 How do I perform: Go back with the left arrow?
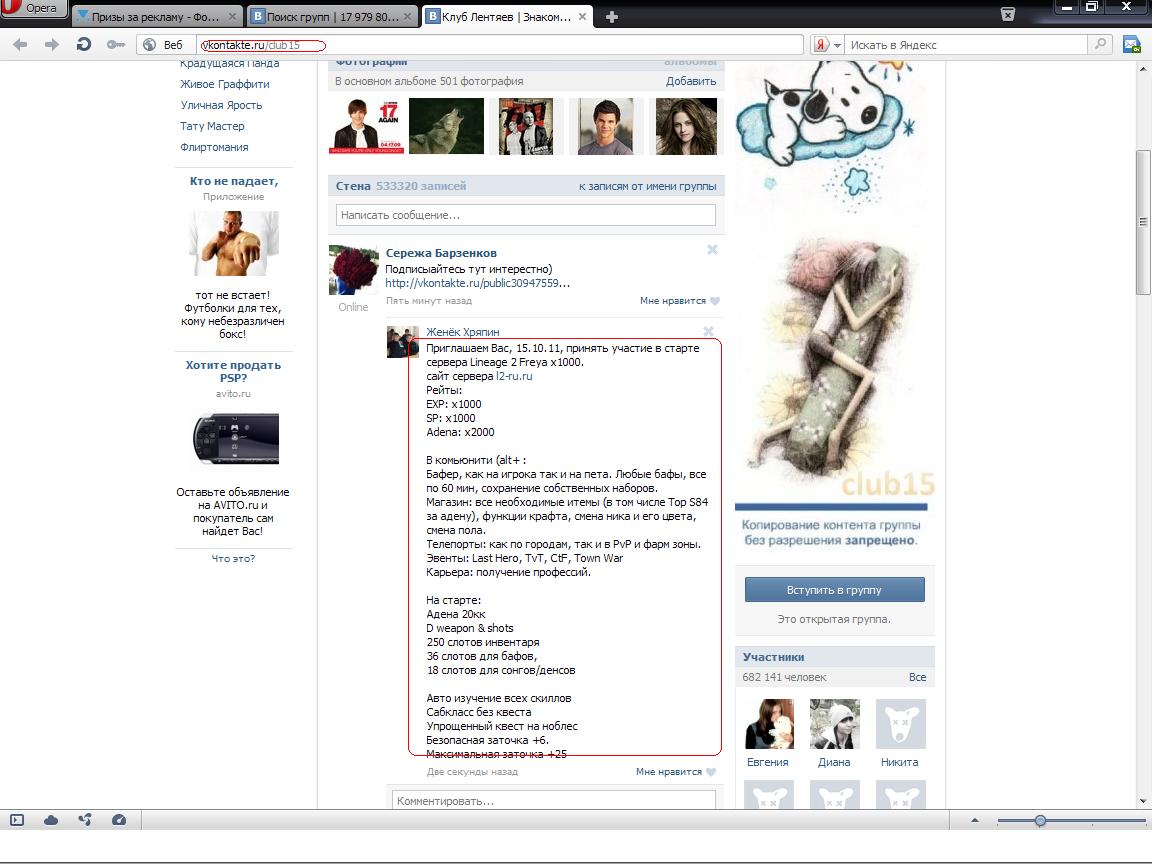(21, 45)
